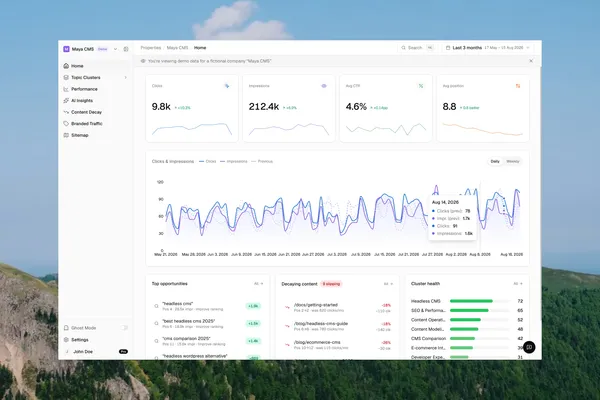
Task: Open the Maya CMS property switcher chevron
Action: pos(116,49)
